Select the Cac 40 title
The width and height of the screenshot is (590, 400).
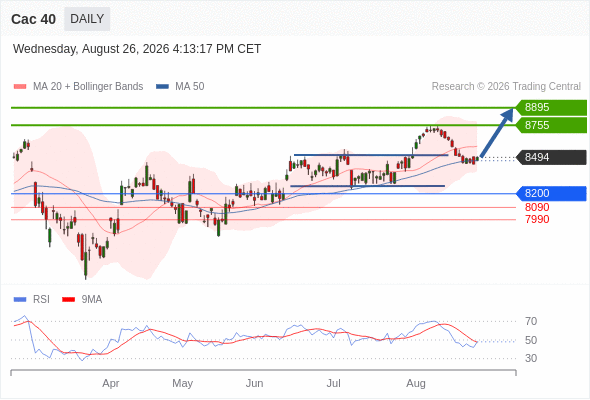point(33,19)
